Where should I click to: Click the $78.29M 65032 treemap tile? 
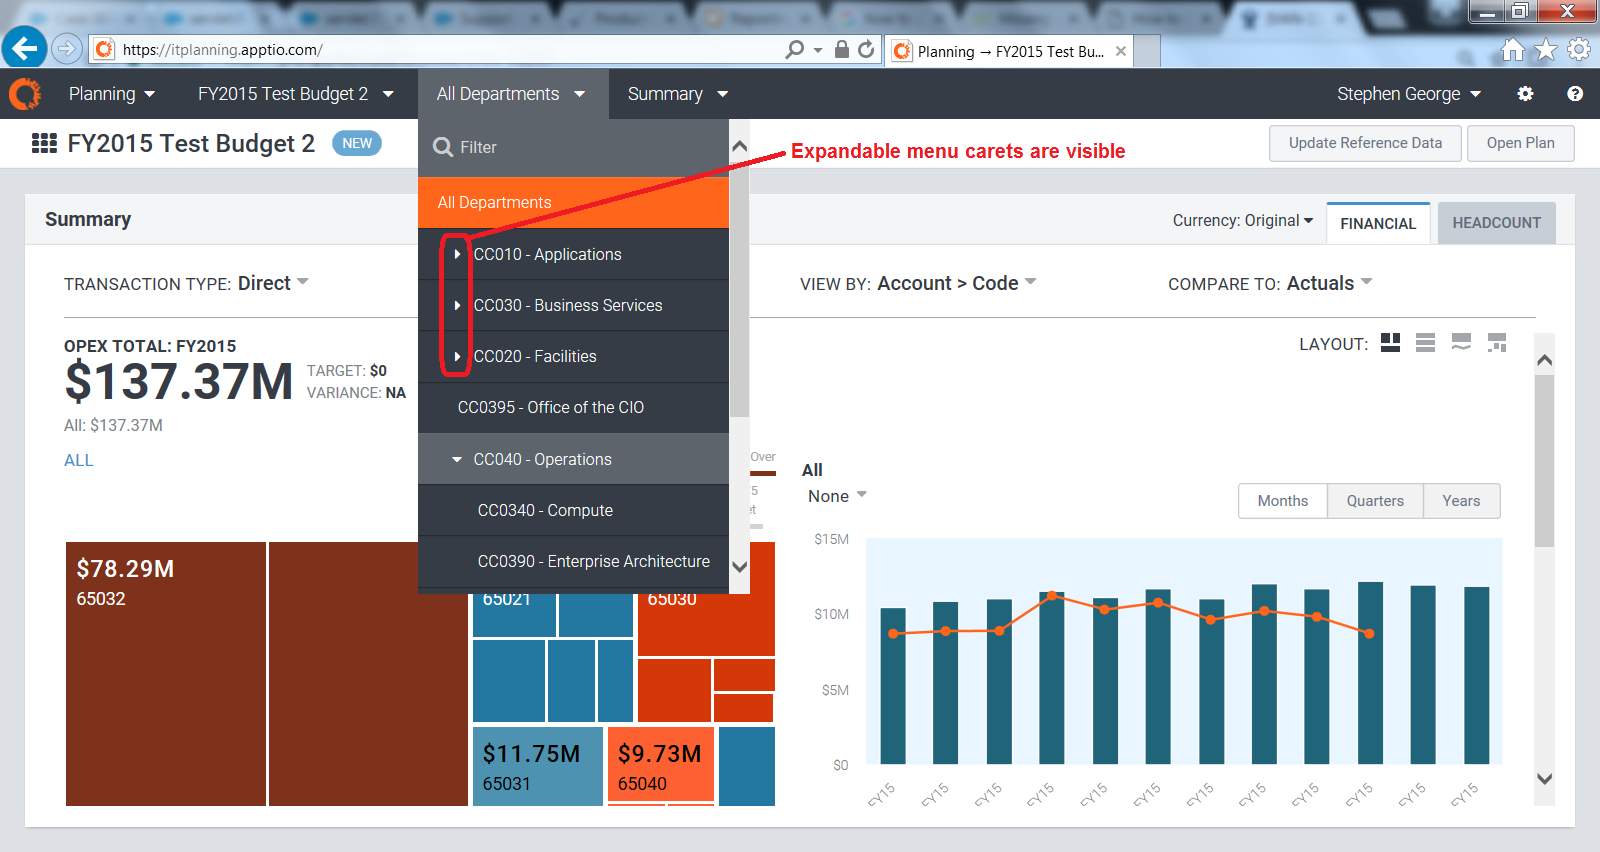(x=166, y=674)
